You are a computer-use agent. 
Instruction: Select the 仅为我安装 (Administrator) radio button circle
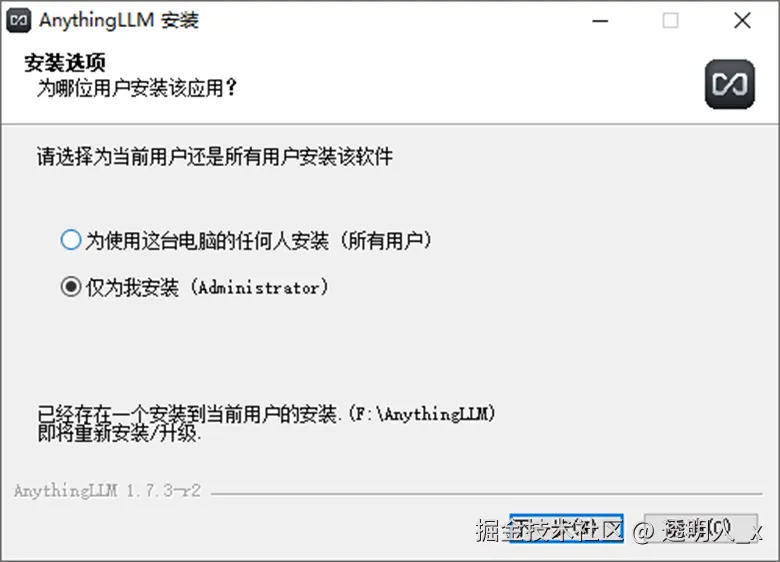(x=71, y=286)
